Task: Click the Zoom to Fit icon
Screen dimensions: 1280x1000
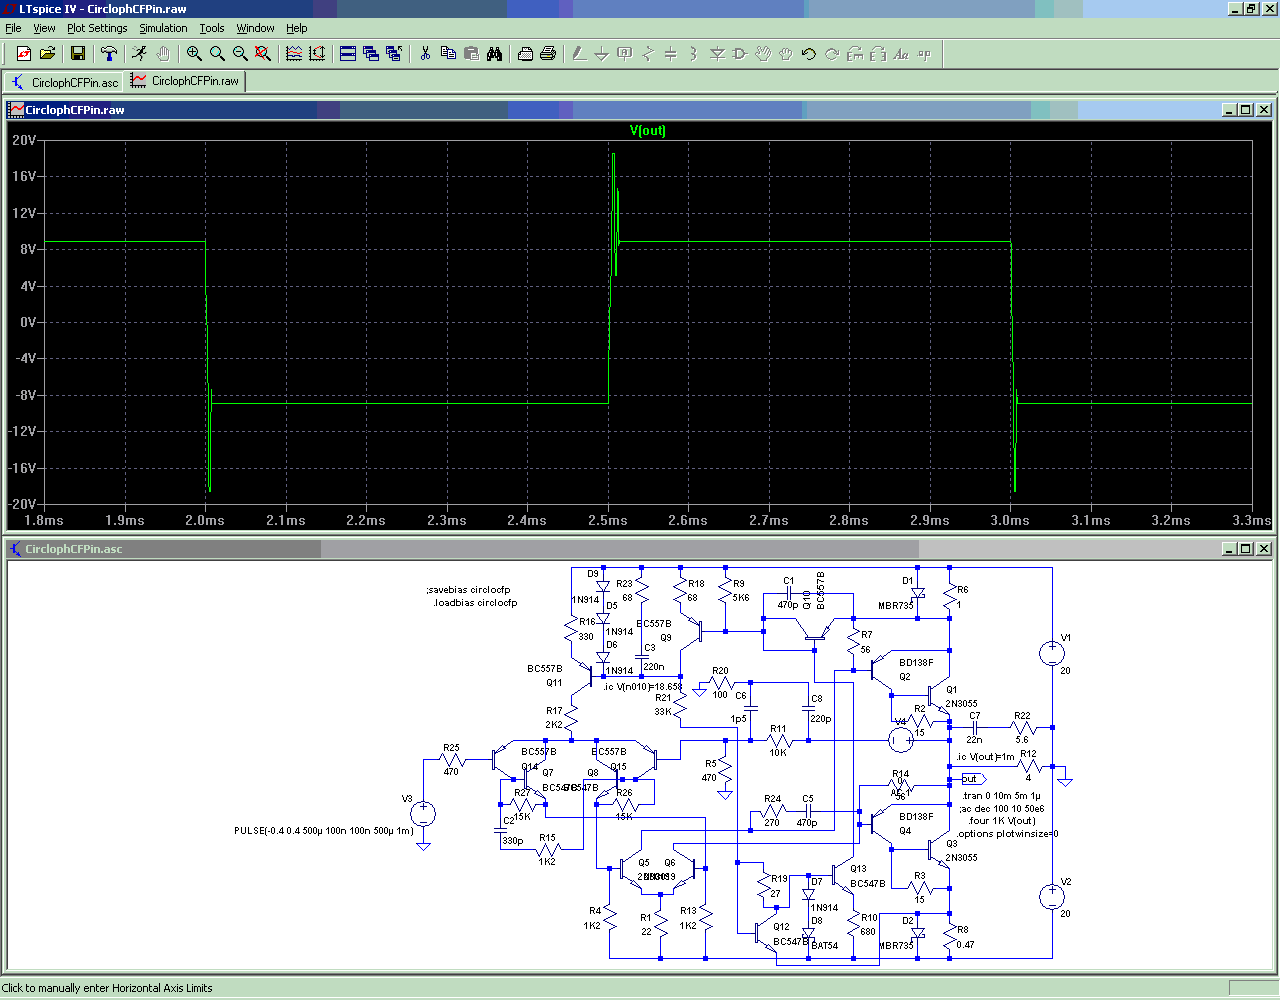Action: click(x=263, y=54)
